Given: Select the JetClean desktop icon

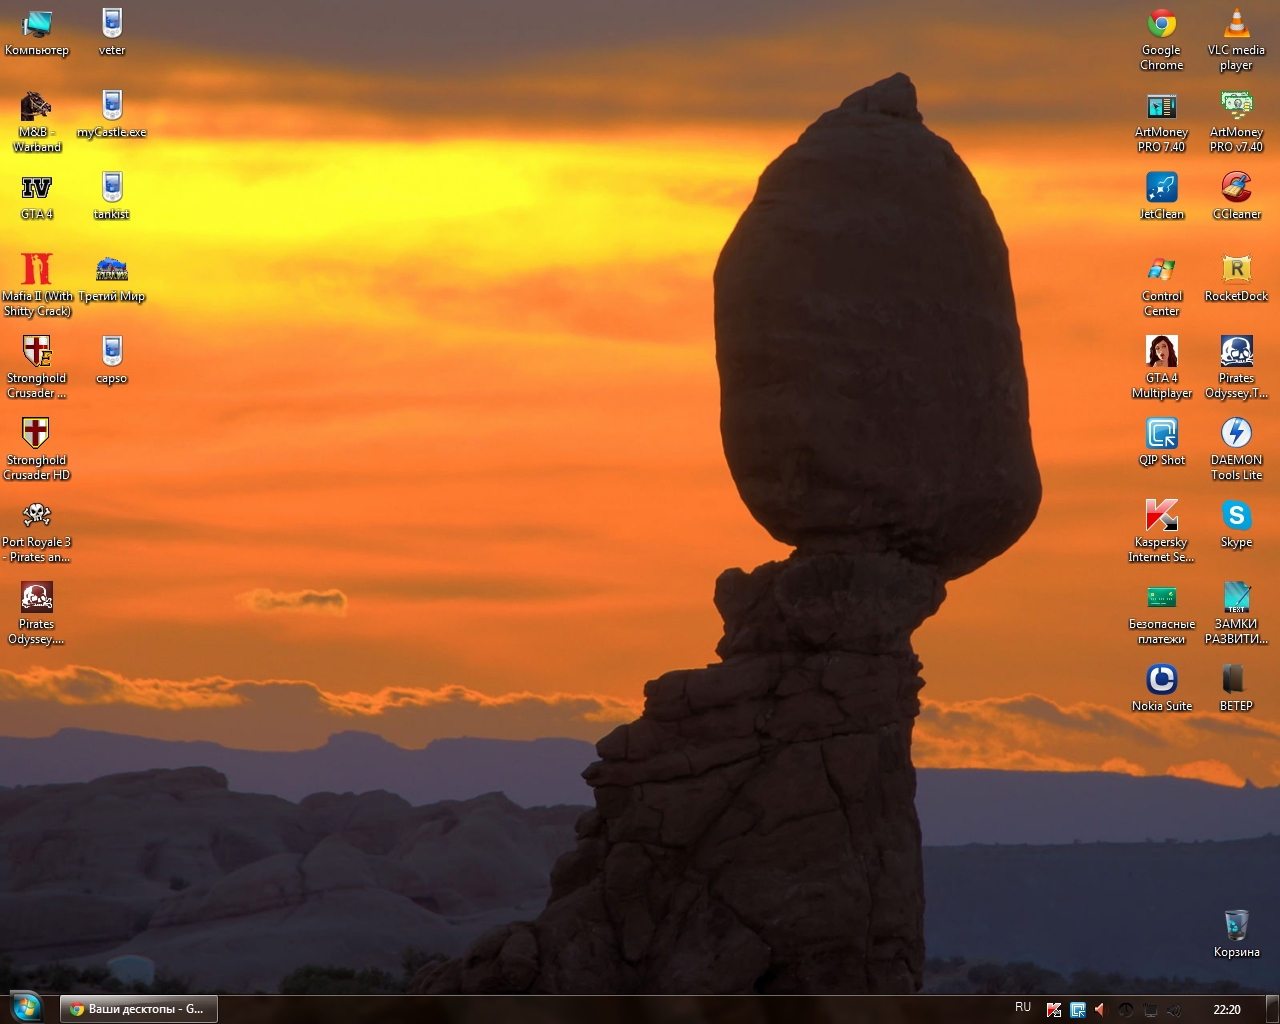Looking at the screenshot, I should coord(1161,188).
